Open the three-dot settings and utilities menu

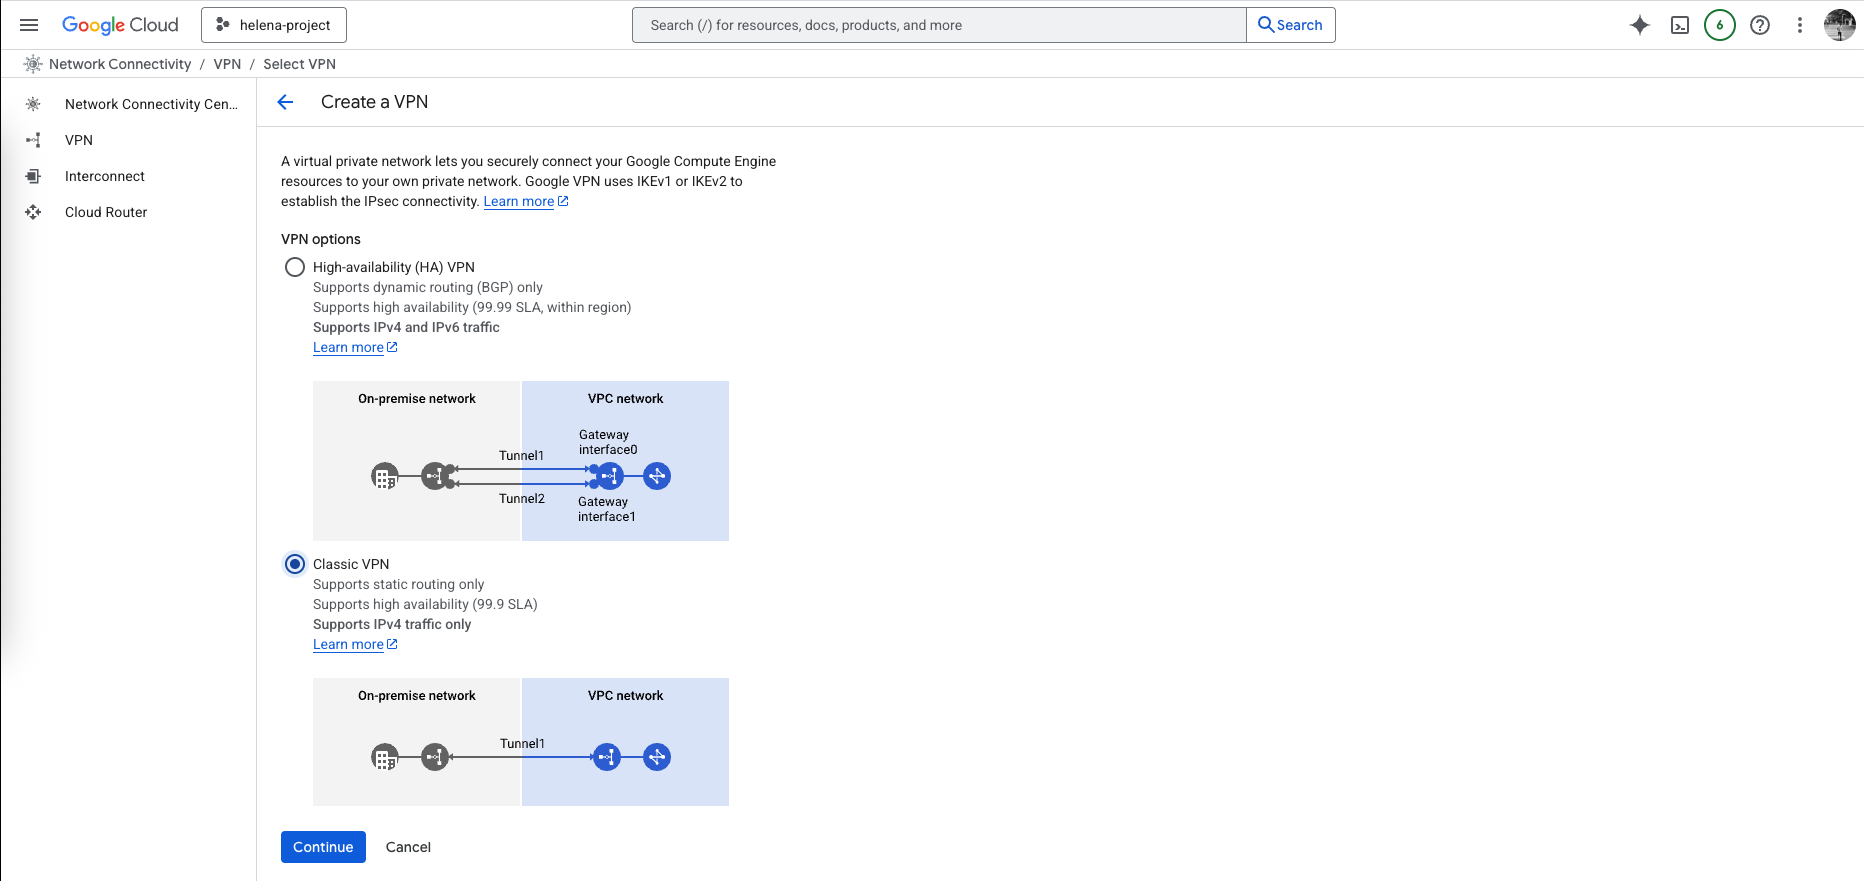point(1800,25)
